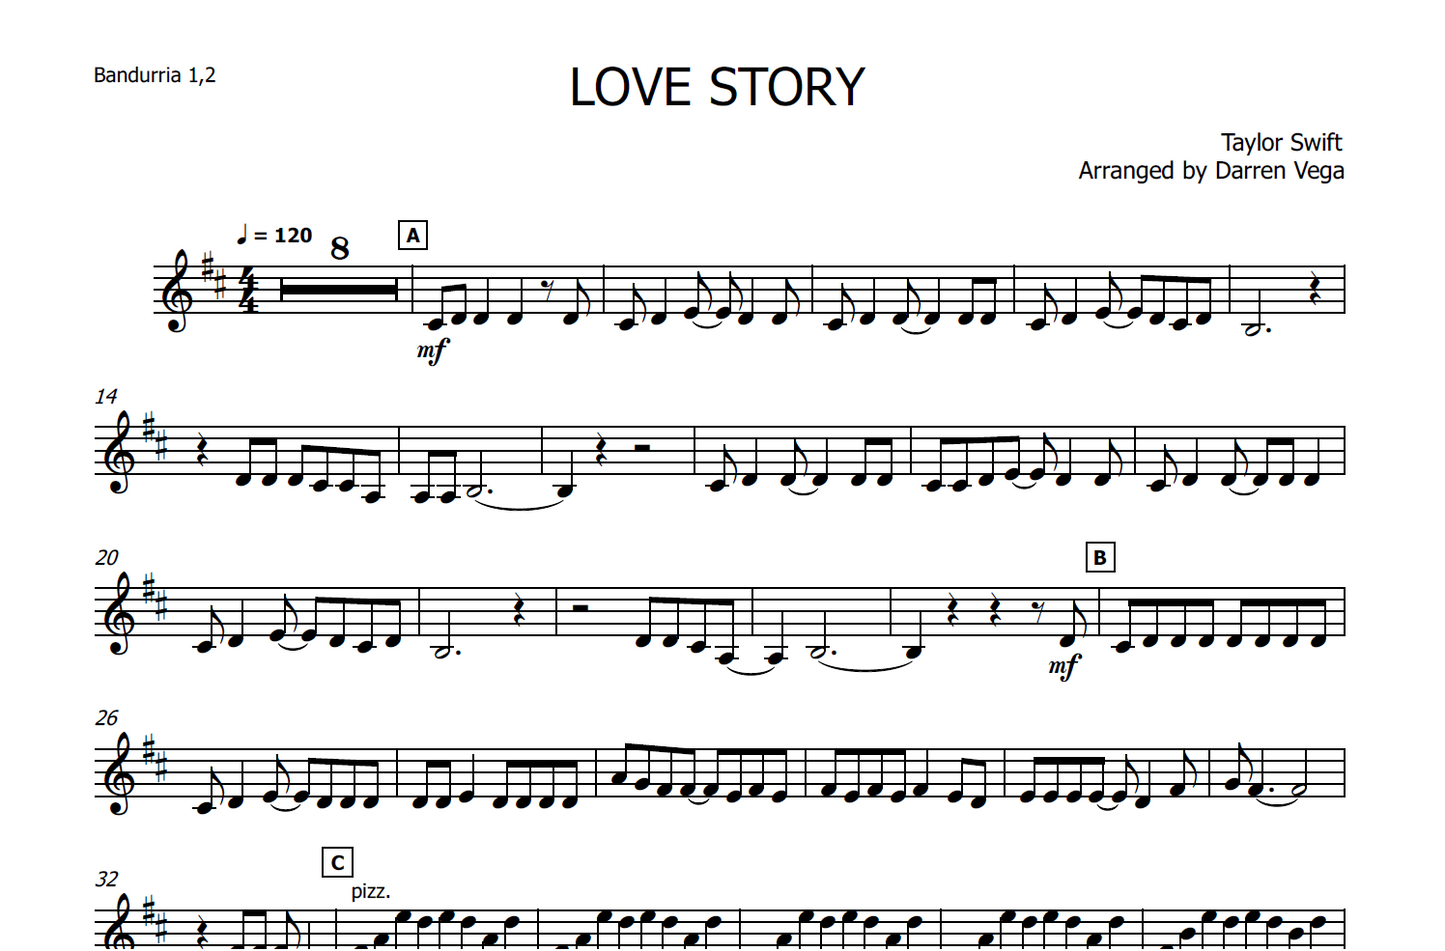Click the mf dynamic before rehearsal B
Image resolution: width=1445 pixels, height=951 pixels.
(1064, 667)
